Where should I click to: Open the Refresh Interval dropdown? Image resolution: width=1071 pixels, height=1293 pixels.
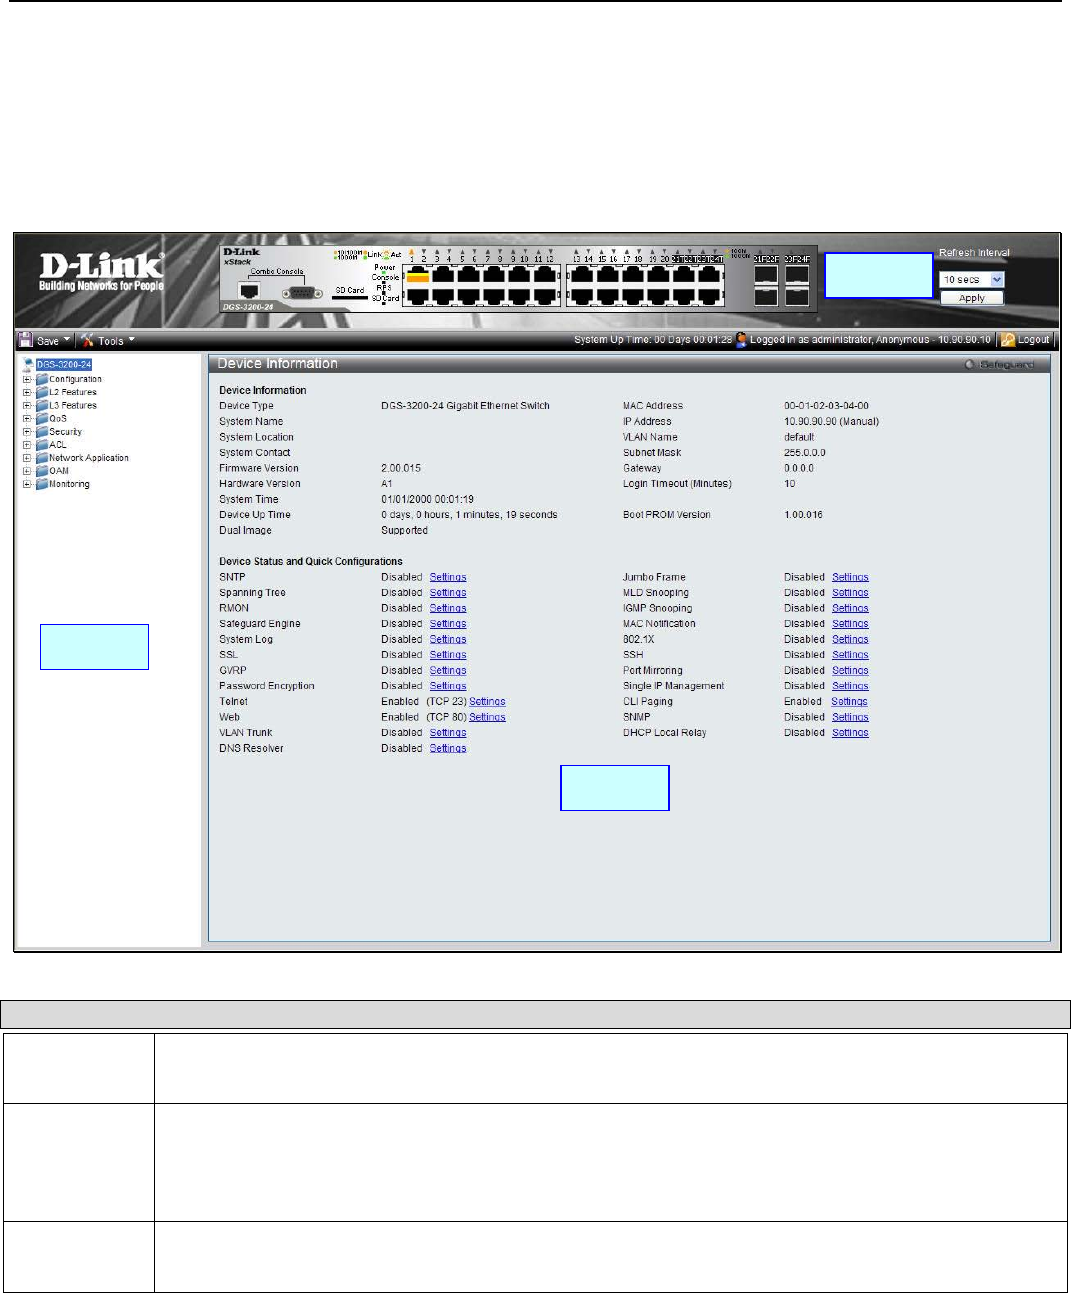tap(971, 280)
